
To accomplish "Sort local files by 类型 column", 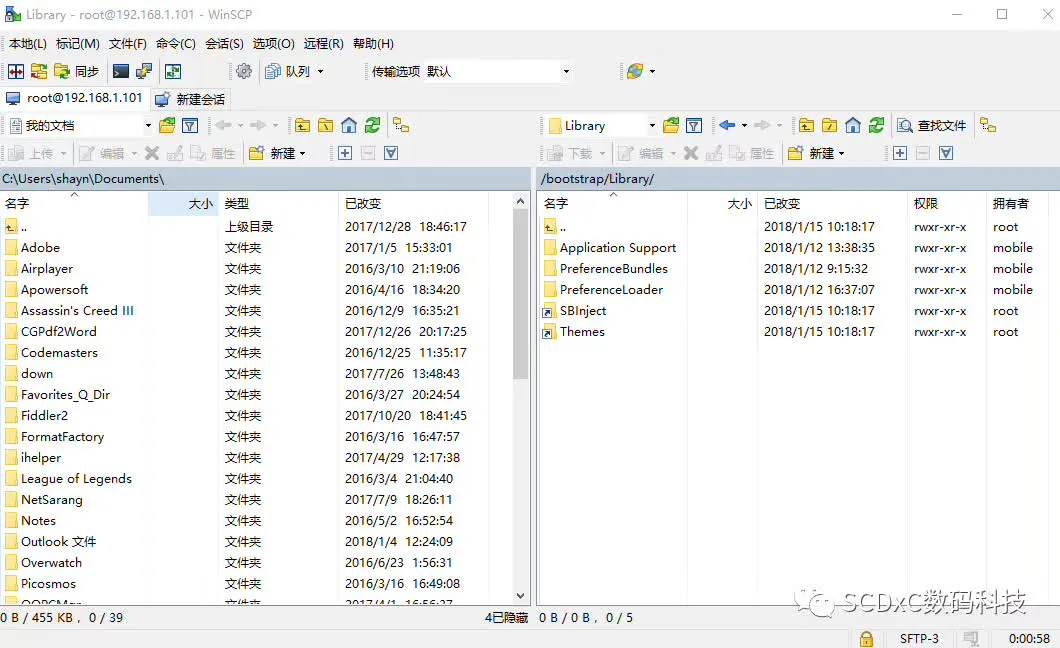I will 279,203.
